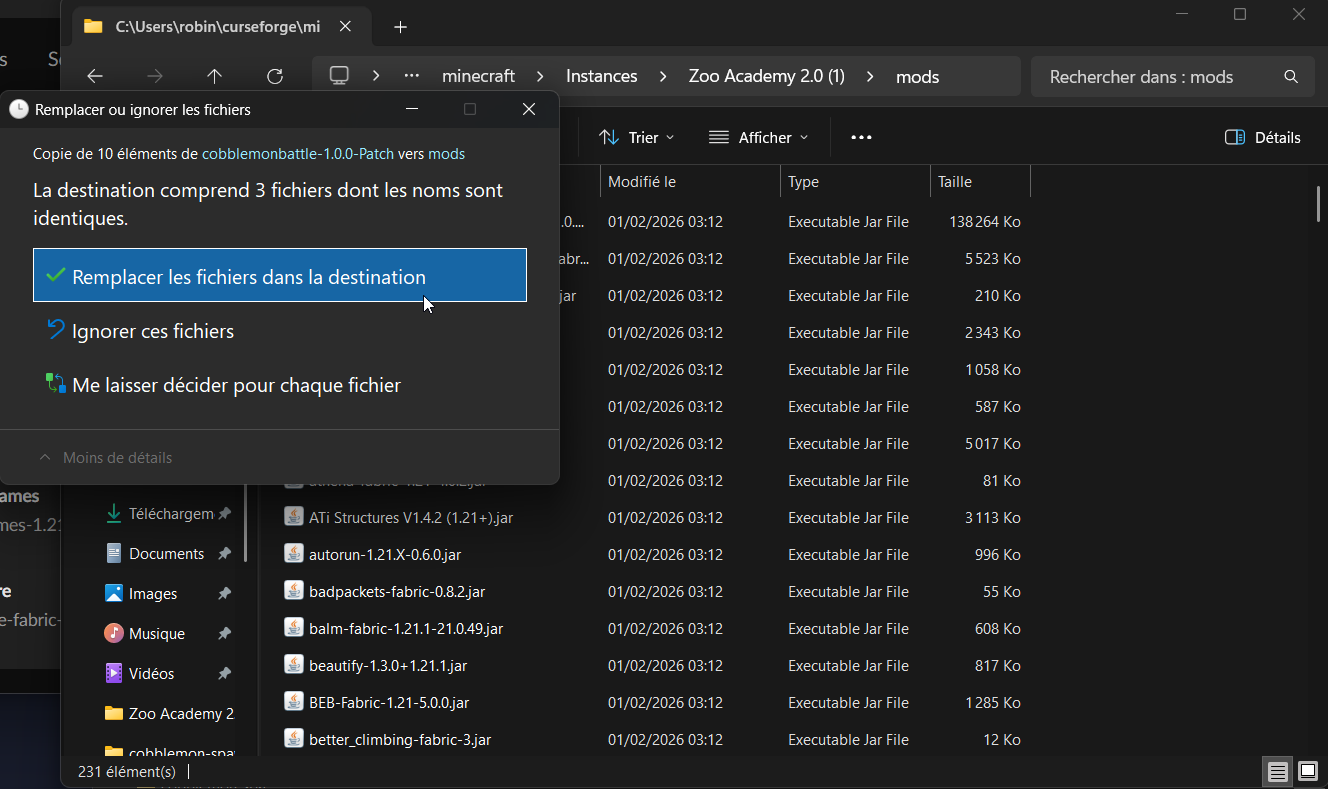Screen dimensions: 1328x789
Task: Click the ATi Structures jar file icon
Action: tap(293, 518)
